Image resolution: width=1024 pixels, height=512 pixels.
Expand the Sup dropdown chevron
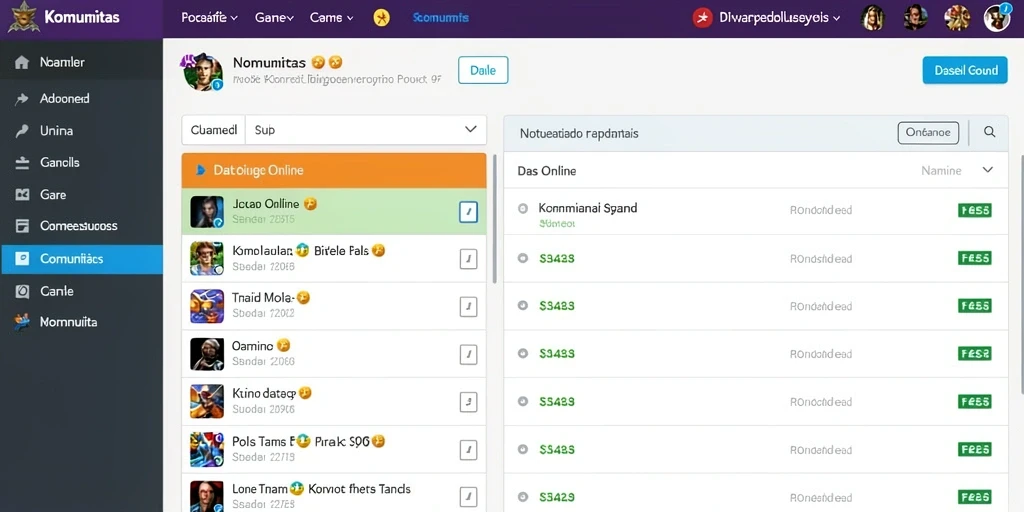(x=470, y=129)
